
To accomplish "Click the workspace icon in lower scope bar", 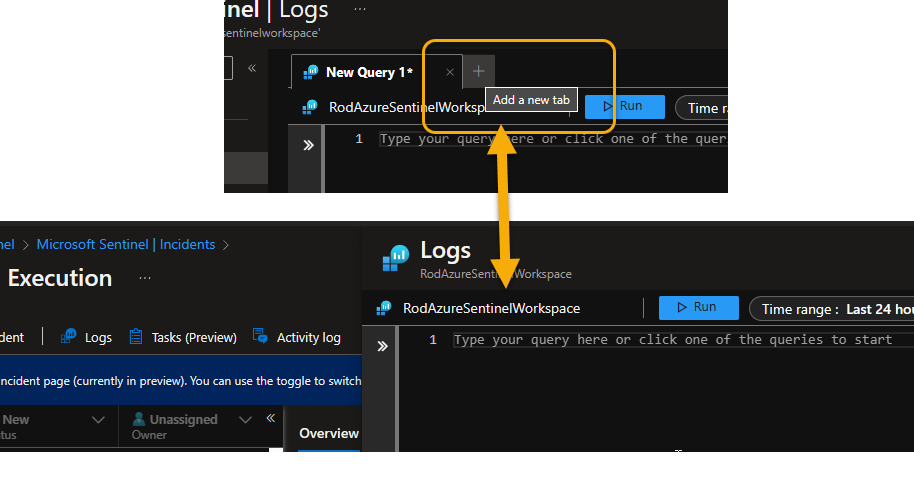I will point(384,308).
